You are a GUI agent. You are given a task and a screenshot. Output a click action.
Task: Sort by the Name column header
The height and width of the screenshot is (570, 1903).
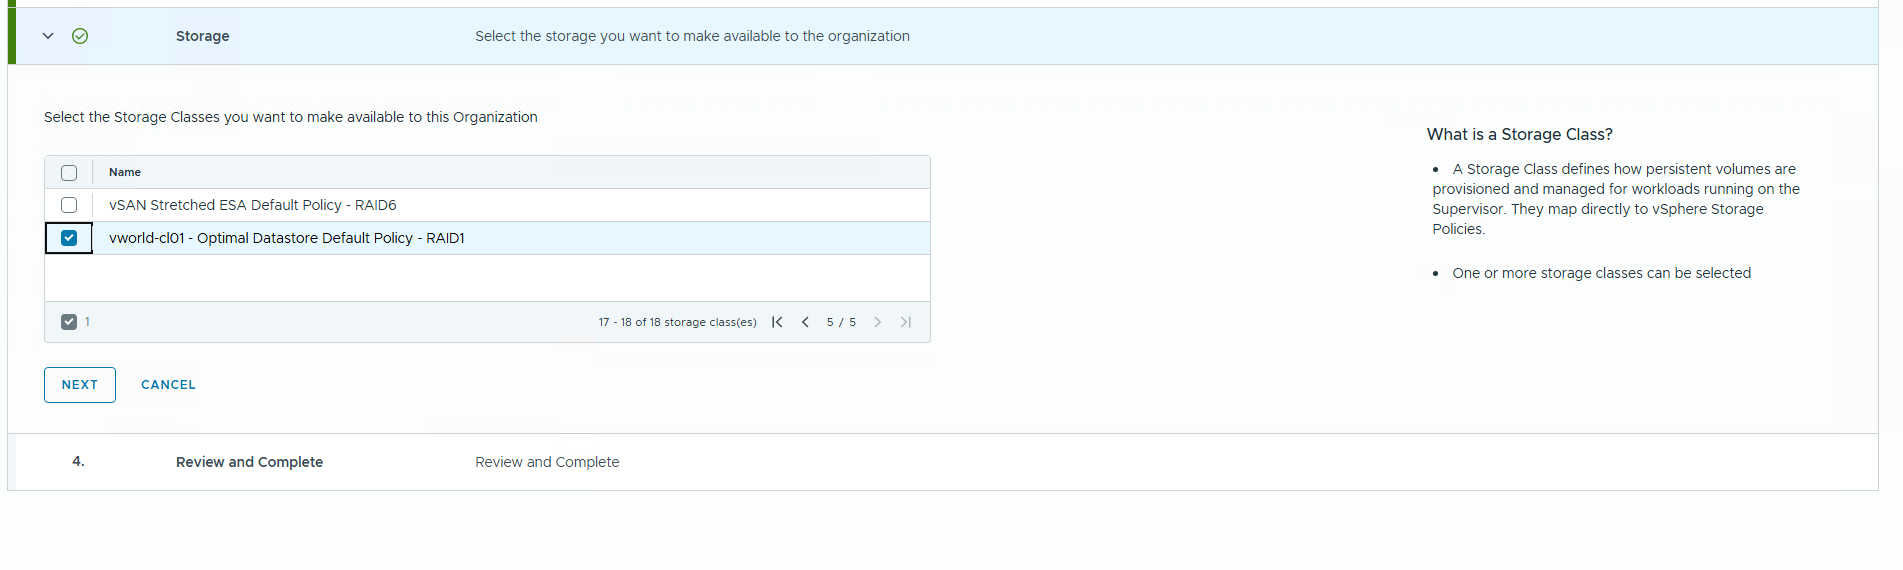(x=125, y=172)
